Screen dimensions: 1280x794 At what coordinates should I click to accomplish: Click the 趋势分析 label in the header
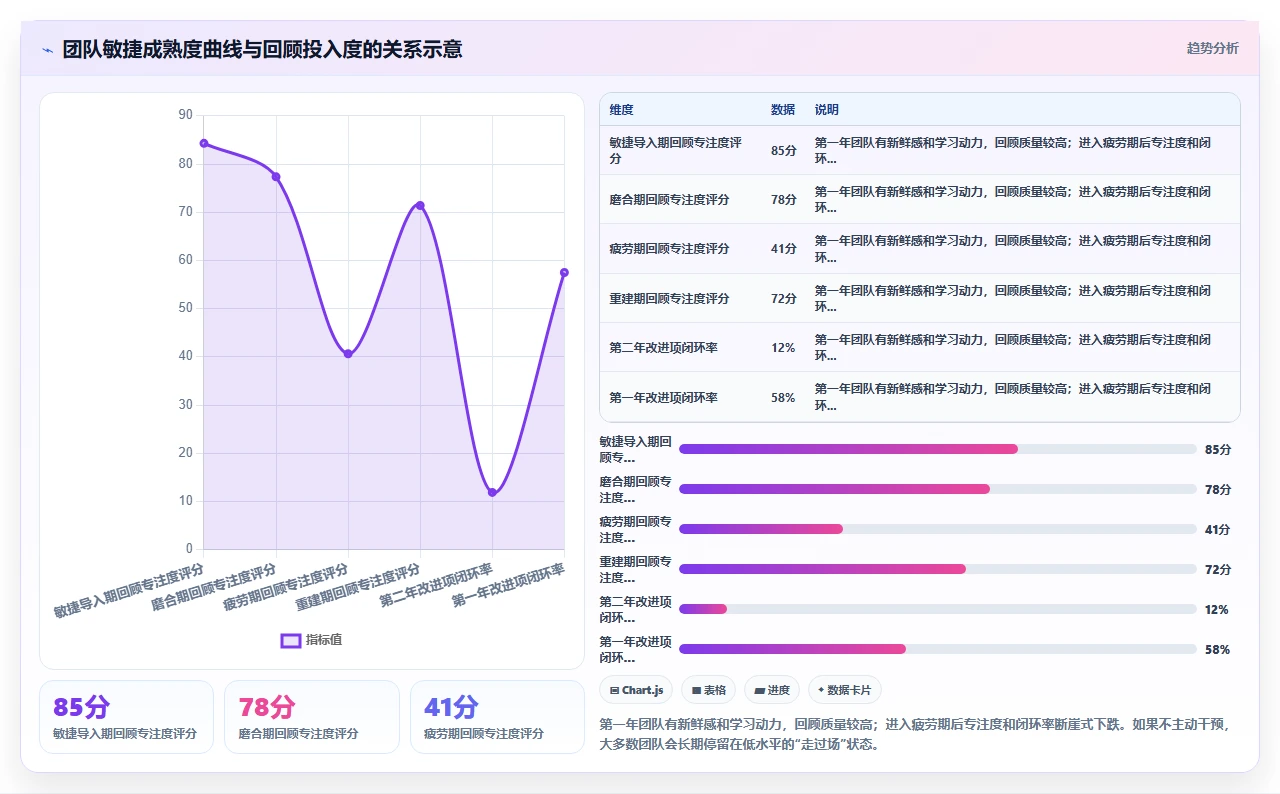pyautogui.click(x=1212, y=48)
